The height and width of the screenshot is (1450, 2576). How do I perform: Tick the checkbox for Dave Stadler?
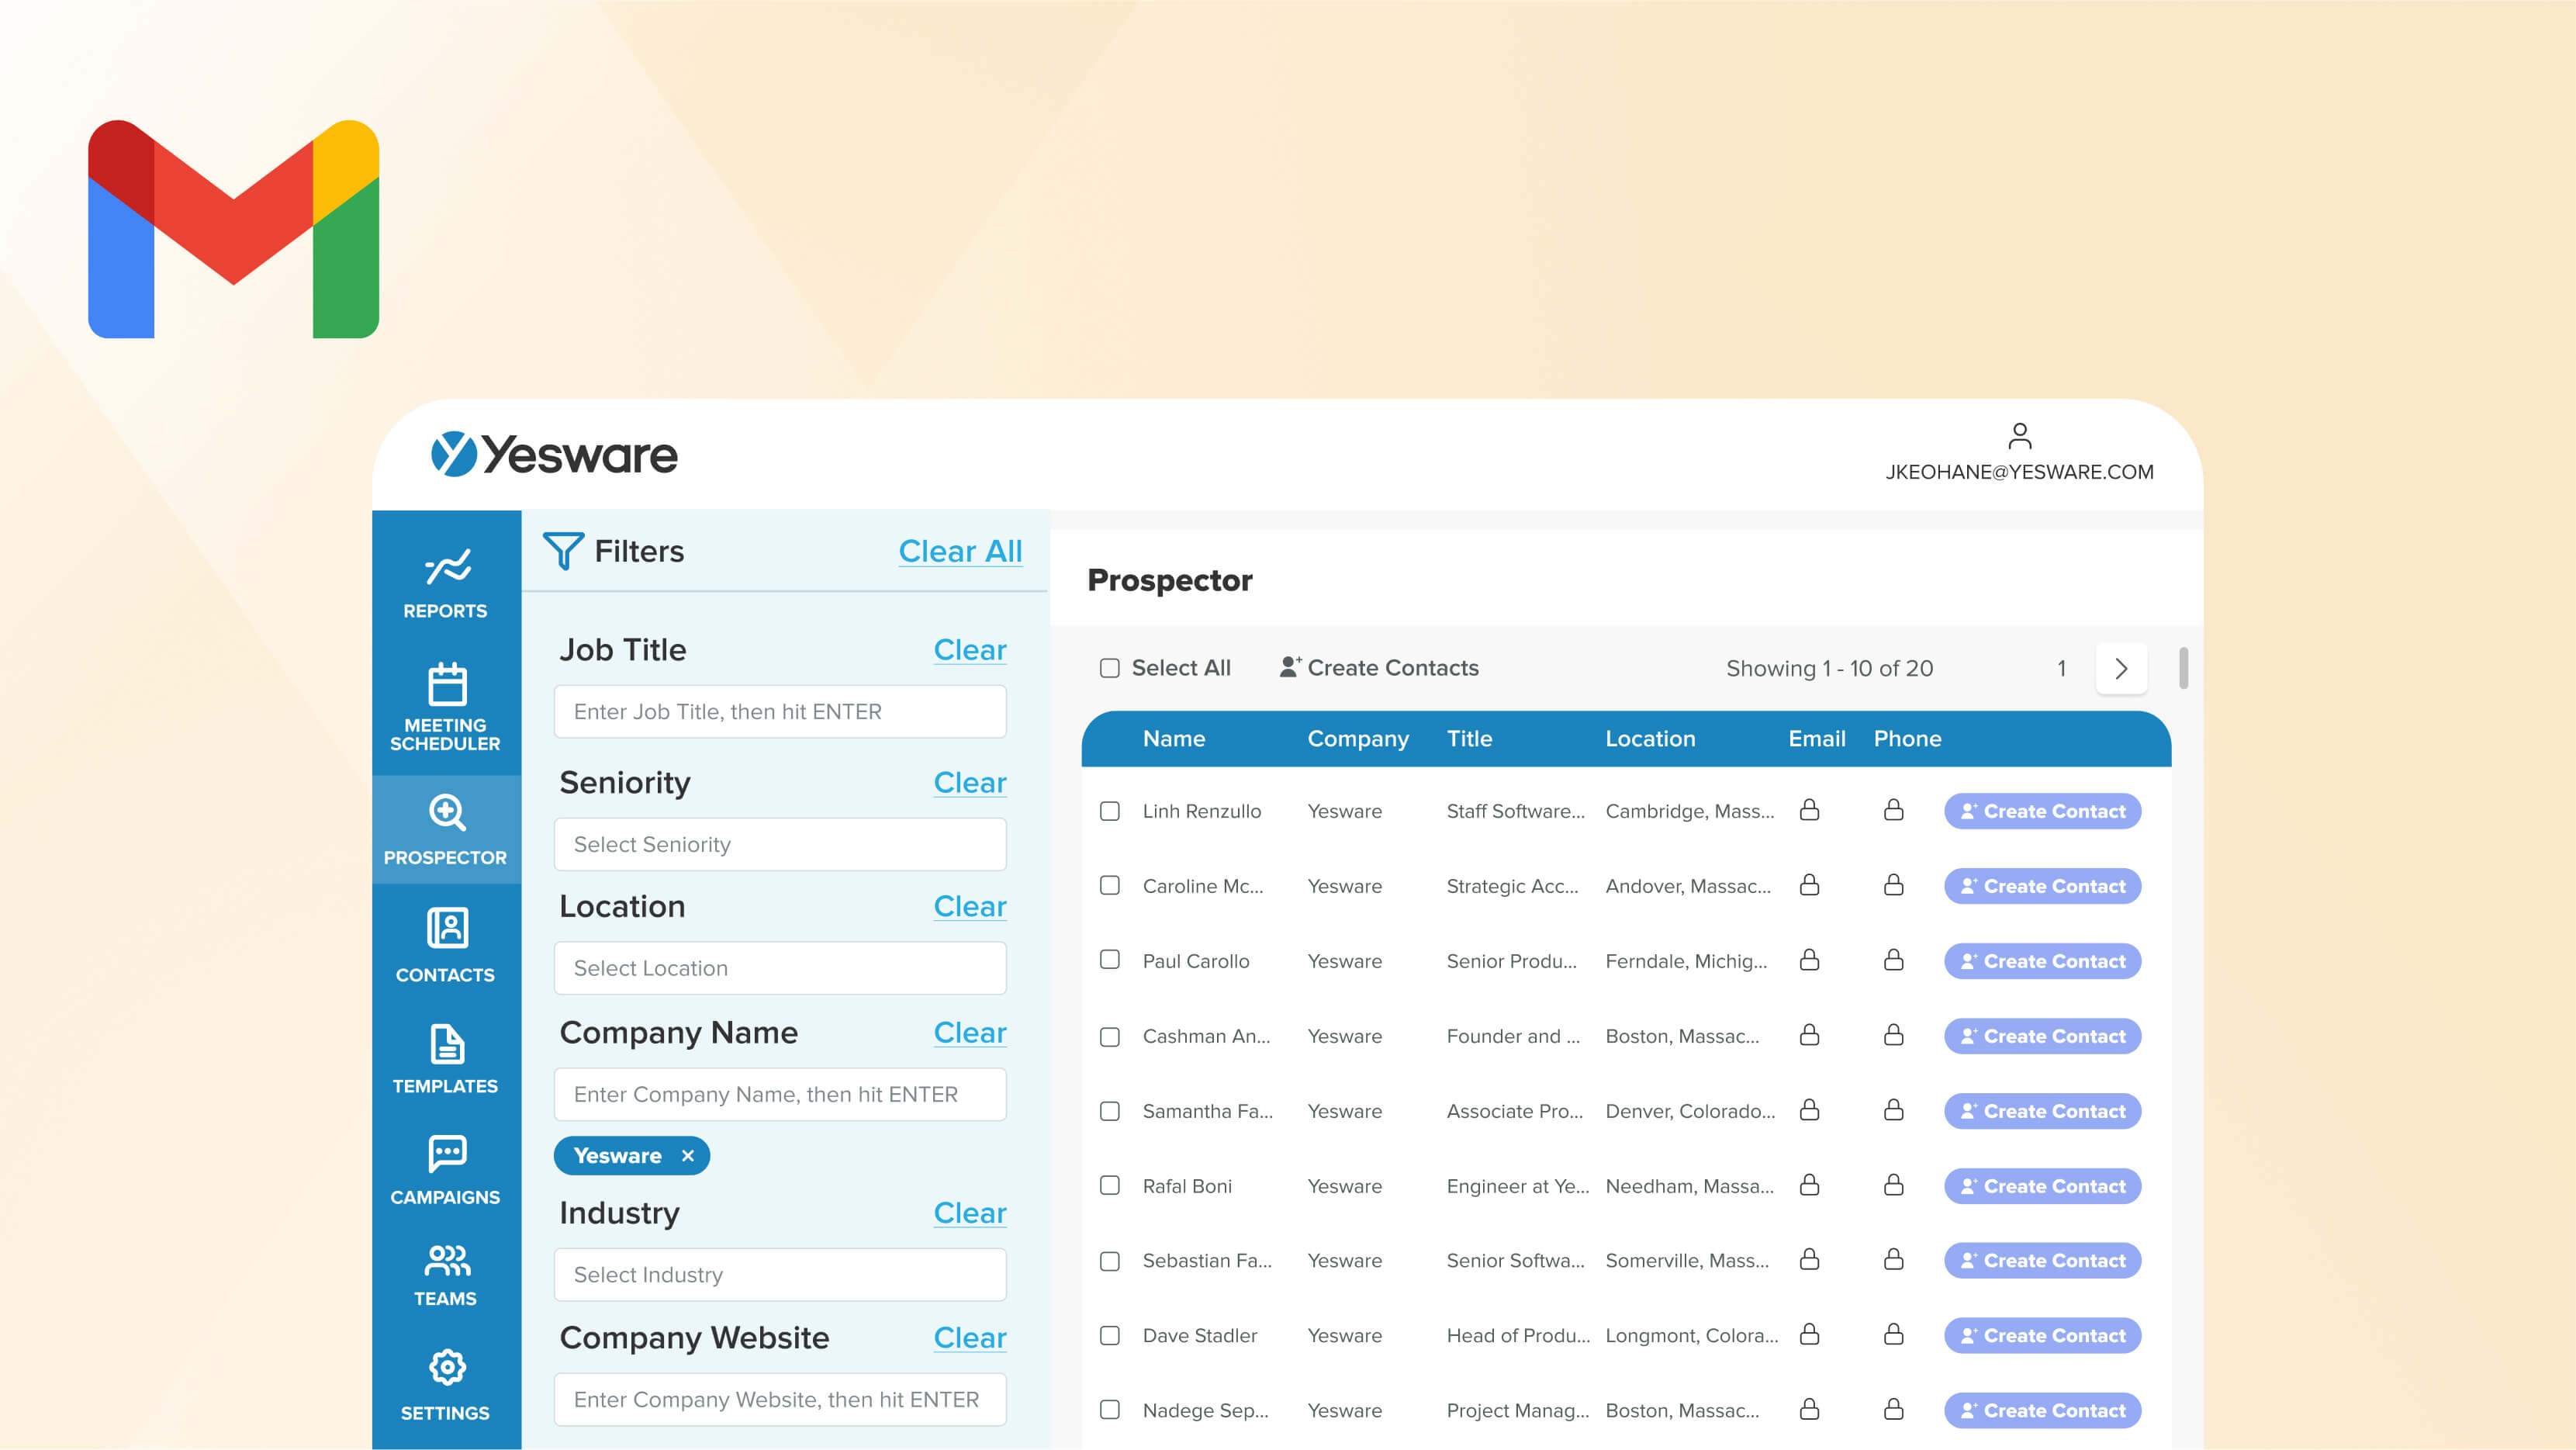pos(1109,1335)
